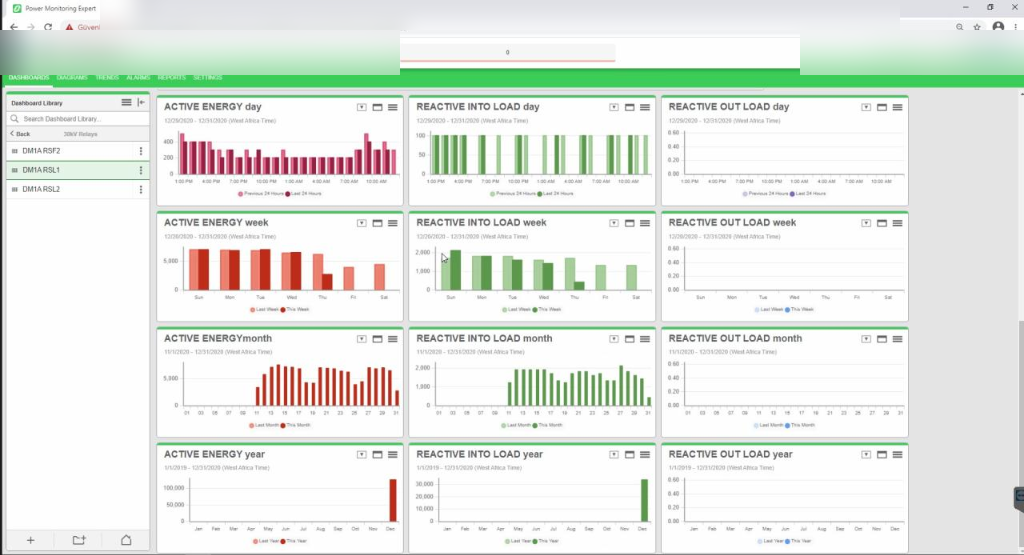Open REACTIVE OUT LOAD day gadget menu

click(x=897, y=107)
